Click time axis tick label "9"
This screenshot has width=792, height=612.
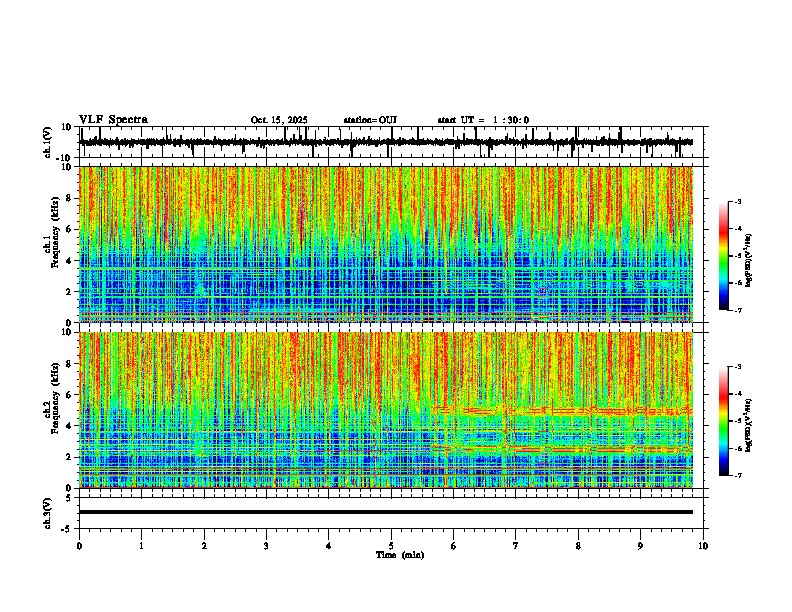pyautogui.click(x=640, y=546)
